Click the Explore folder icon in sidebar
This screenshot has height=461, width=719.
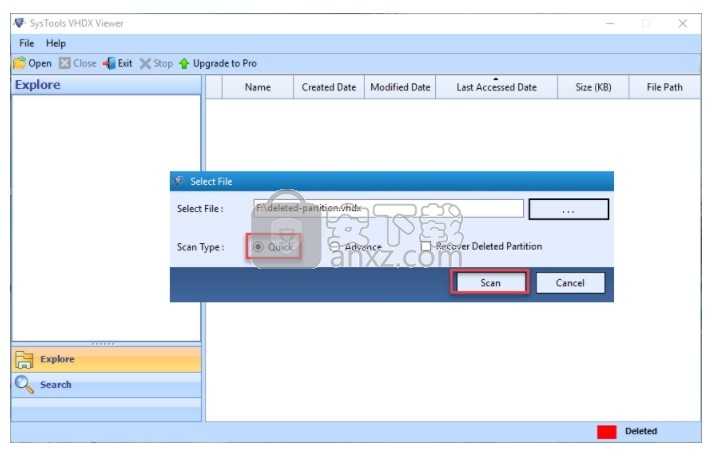24,360
